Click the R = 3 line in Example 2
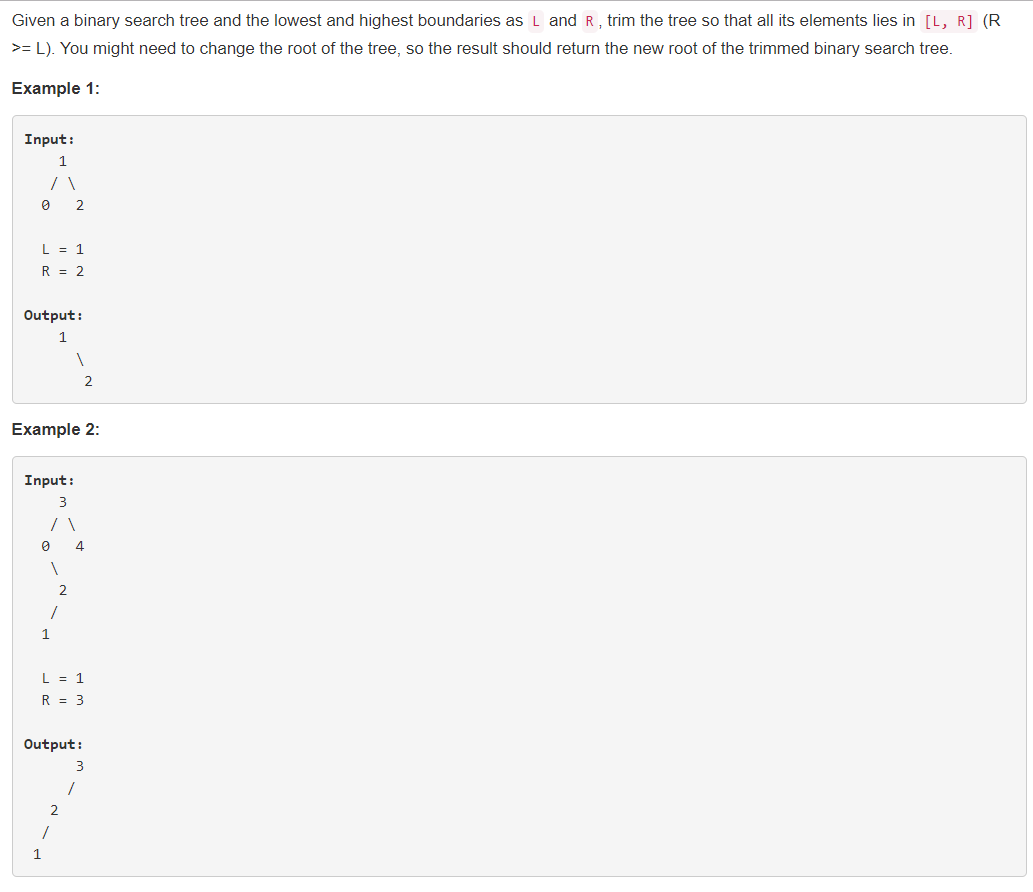 click(63, 700)
